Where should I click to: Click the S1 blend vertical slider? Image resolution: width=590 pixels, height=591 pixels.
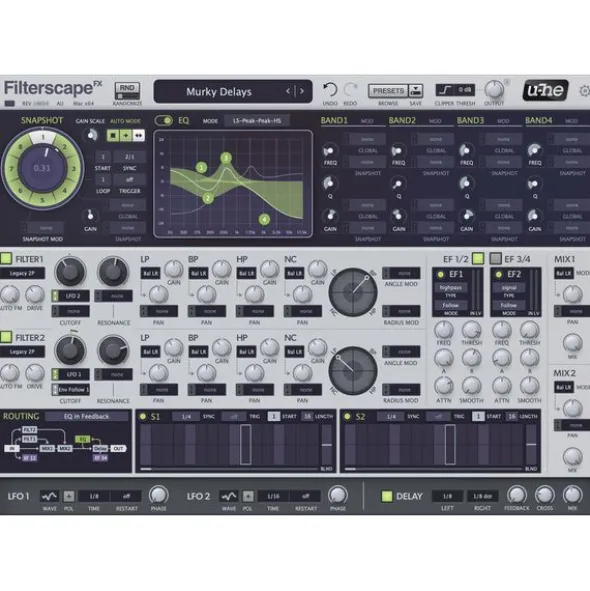tap(326, 446)
